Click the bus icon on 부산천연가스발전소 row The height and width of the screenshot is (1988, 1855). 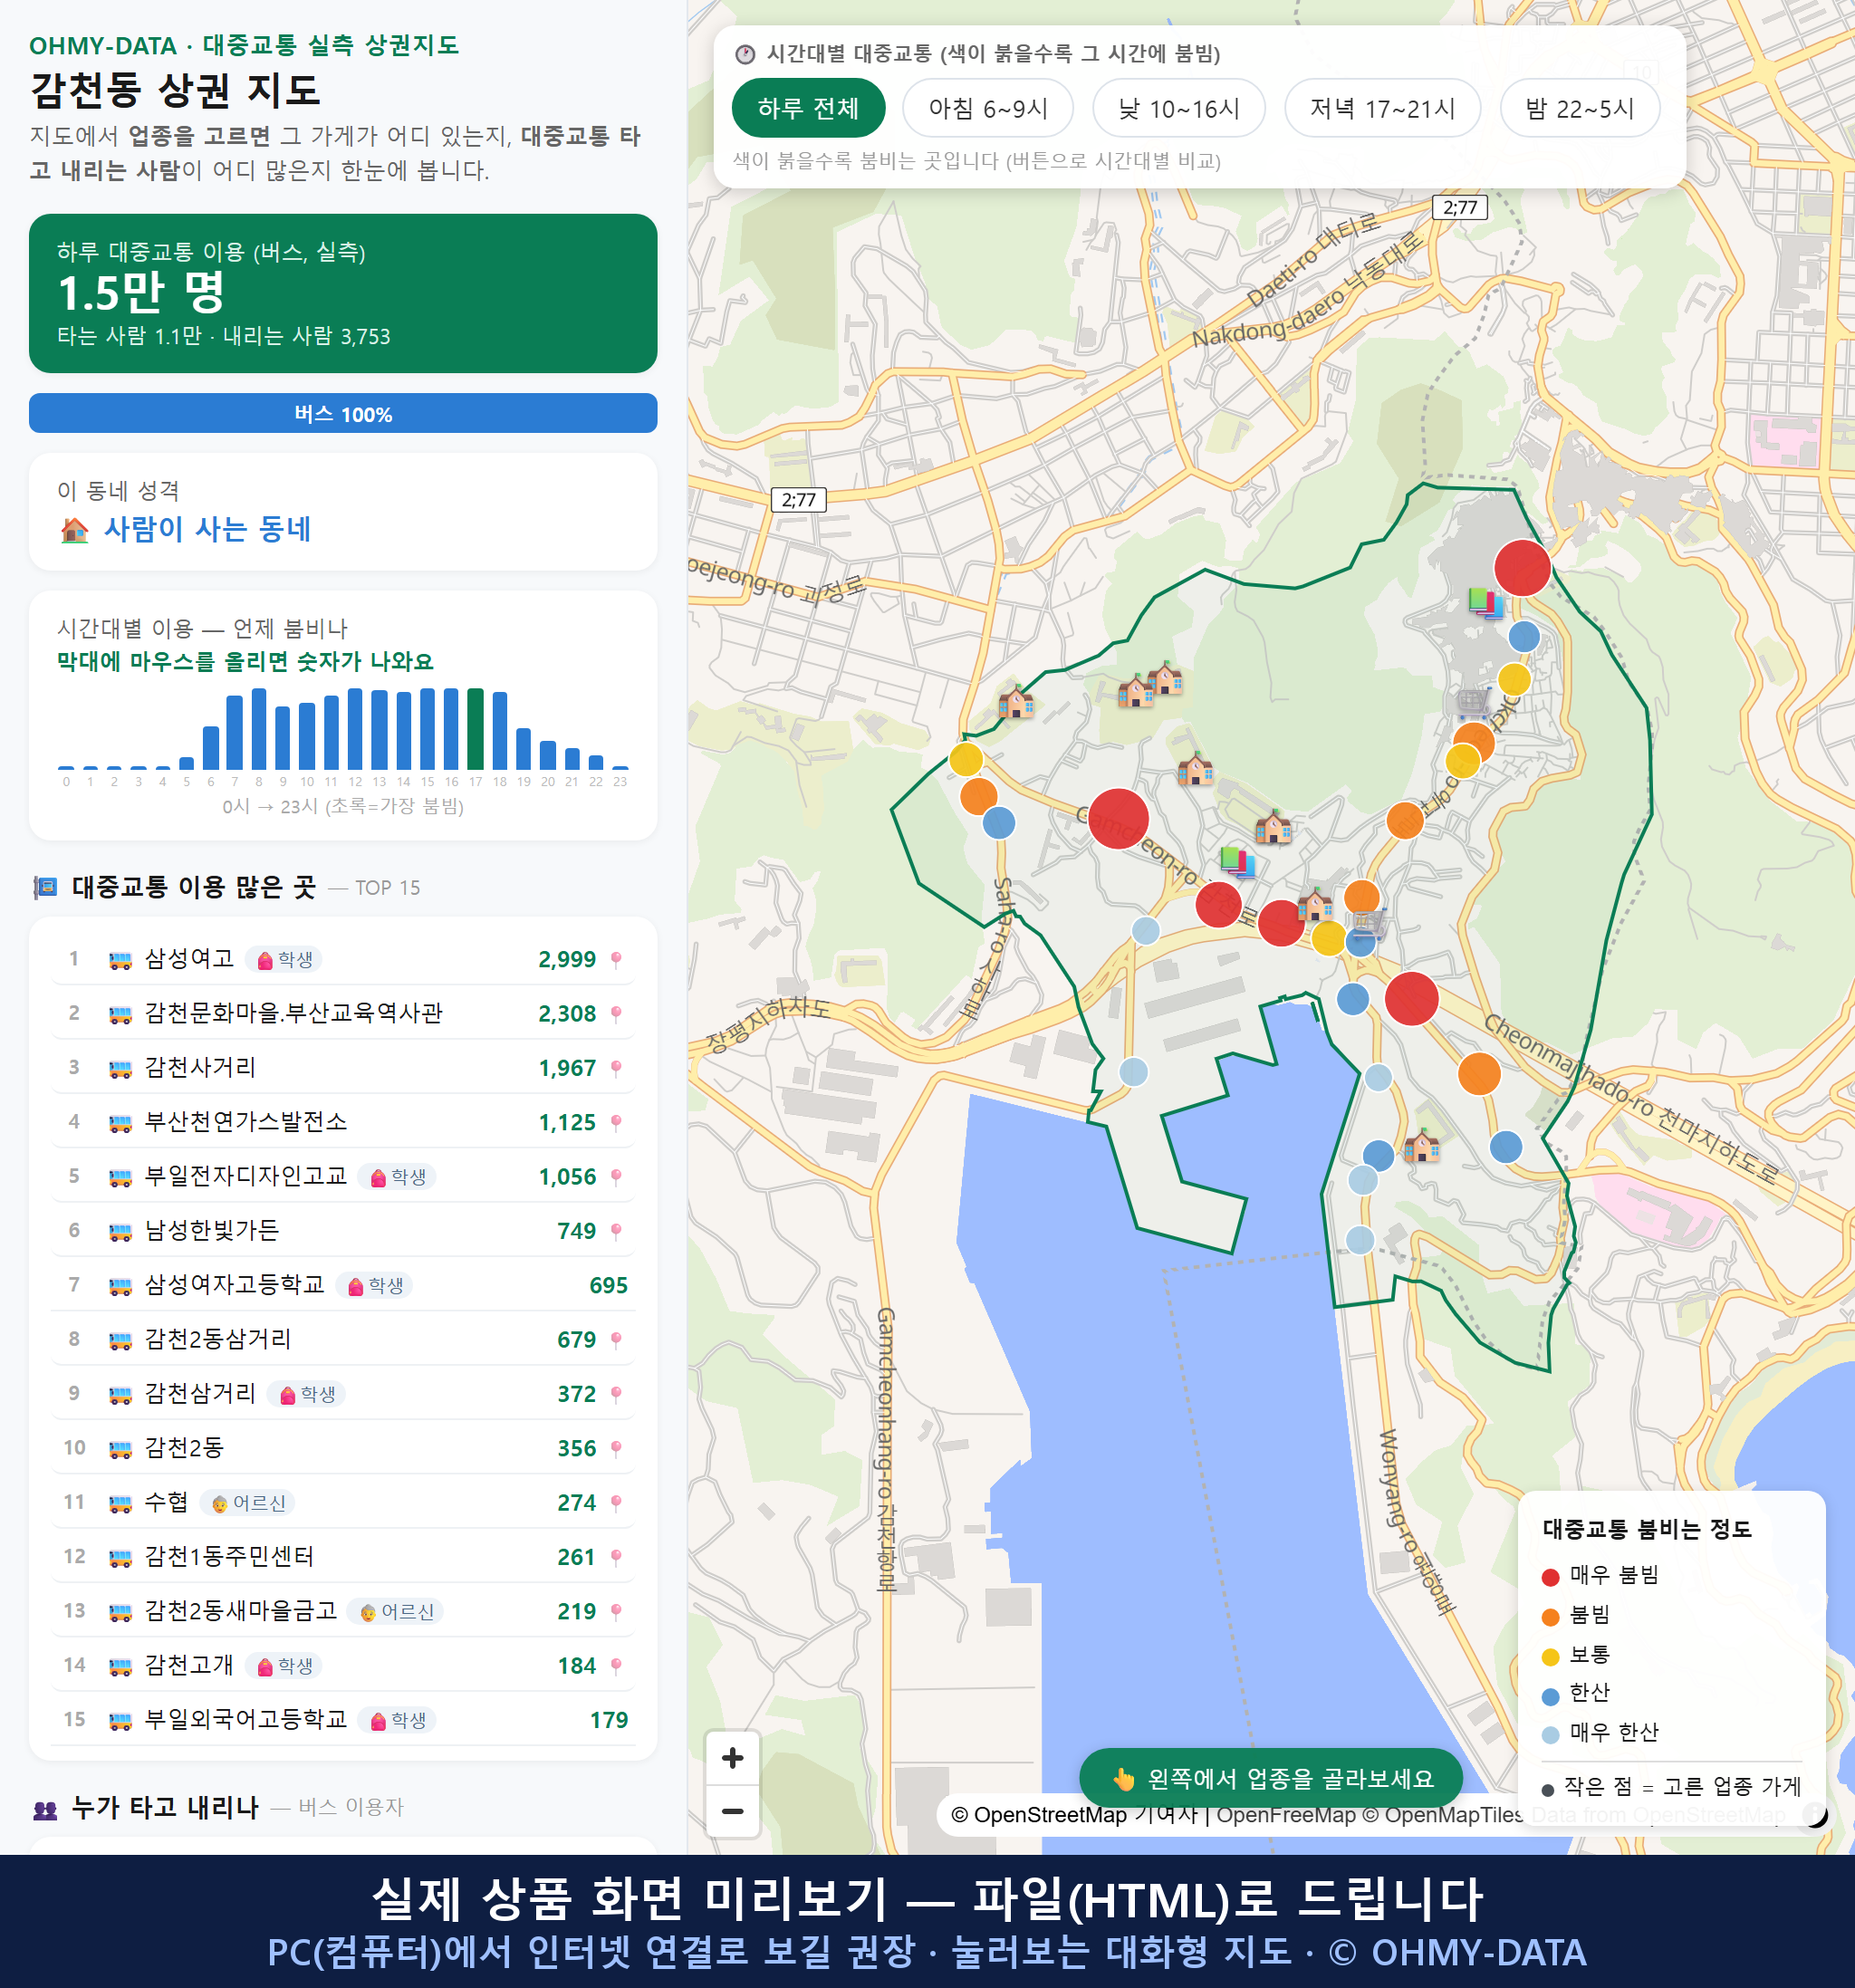[120, 1124]
